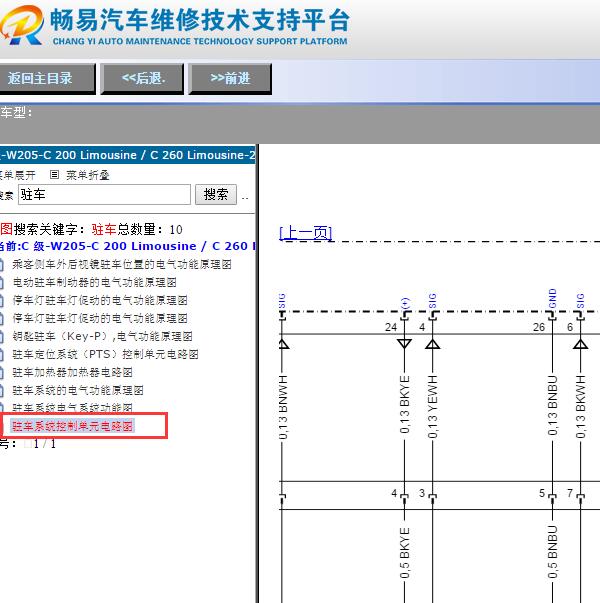Focus the search field containing 驻车
Image resolution: width=600 pixels, height=603 pixels.
(104, 195)
